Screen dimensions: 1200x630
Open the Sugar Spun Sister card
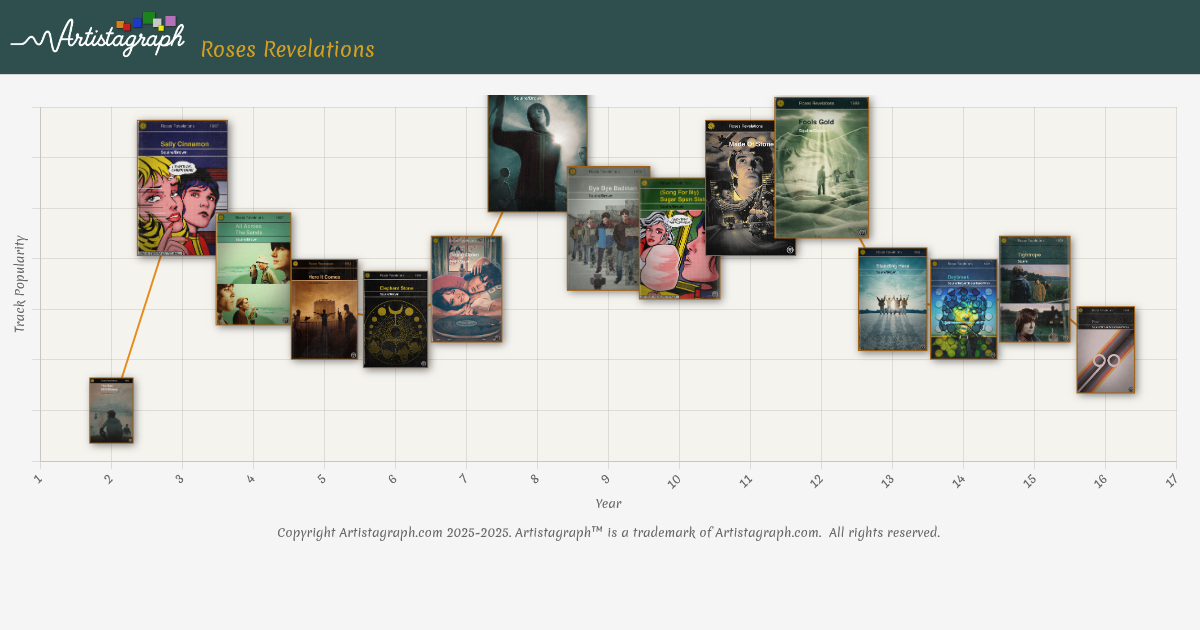pos(680,240)
